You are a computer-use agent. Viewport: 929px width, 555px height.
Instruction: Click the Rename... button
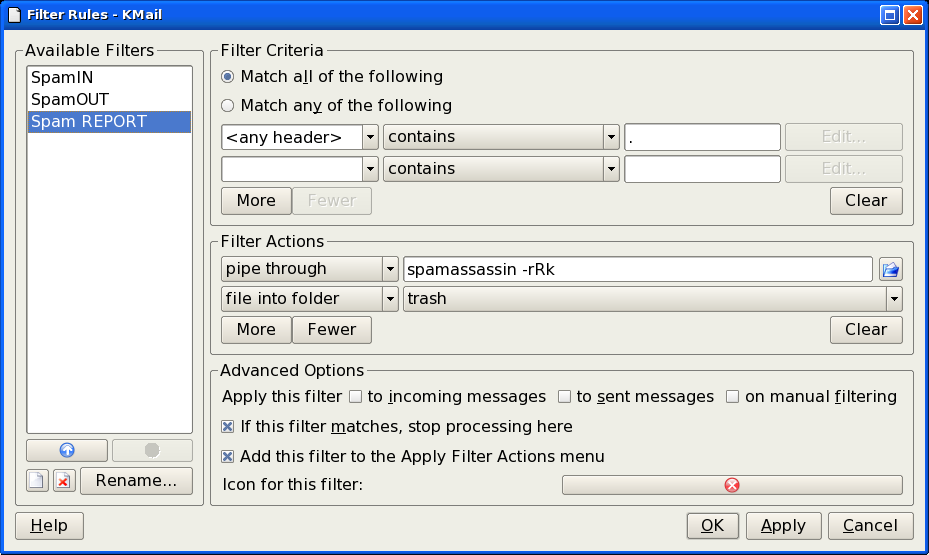click(x=136, y=480)
